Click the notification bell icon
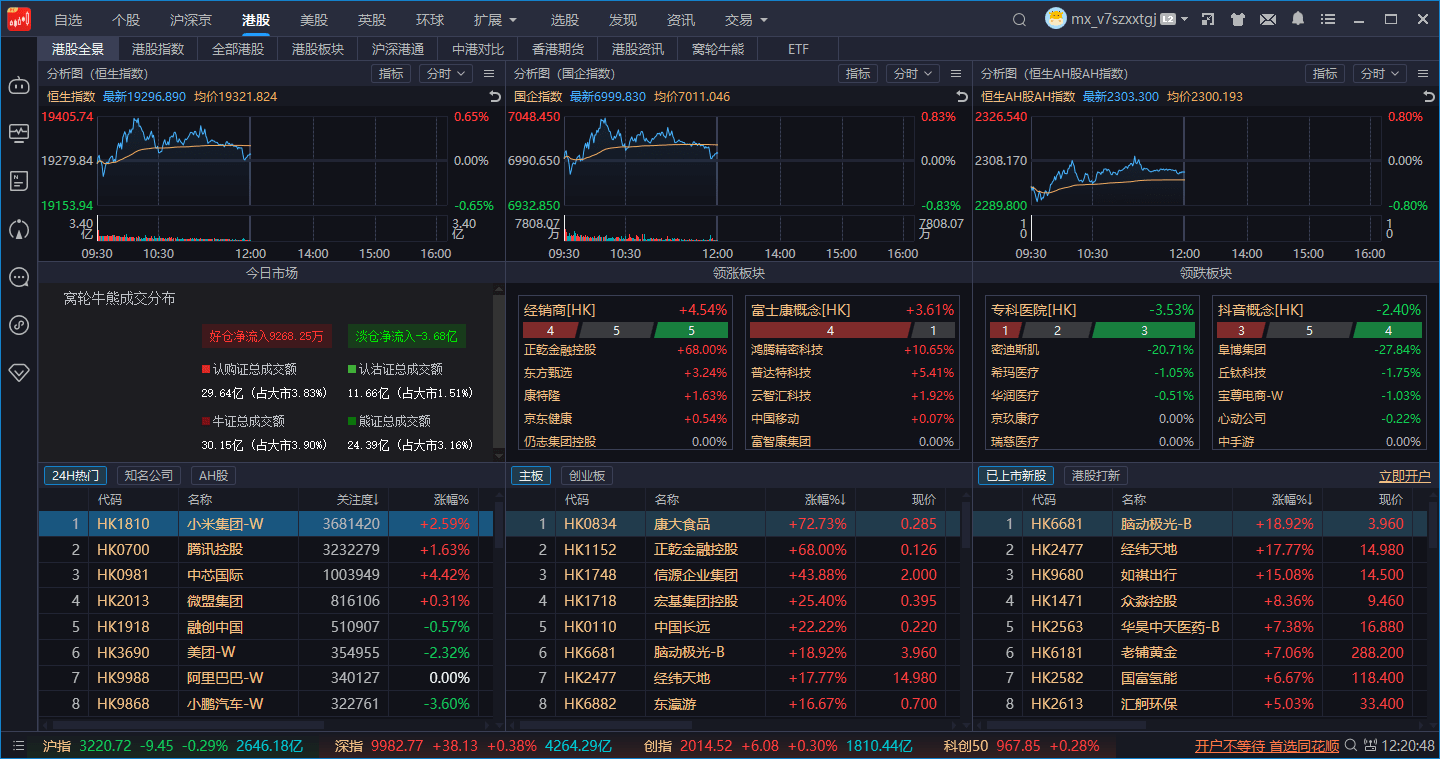This screenshot has width=1440, height=759. pos(1298,19)
